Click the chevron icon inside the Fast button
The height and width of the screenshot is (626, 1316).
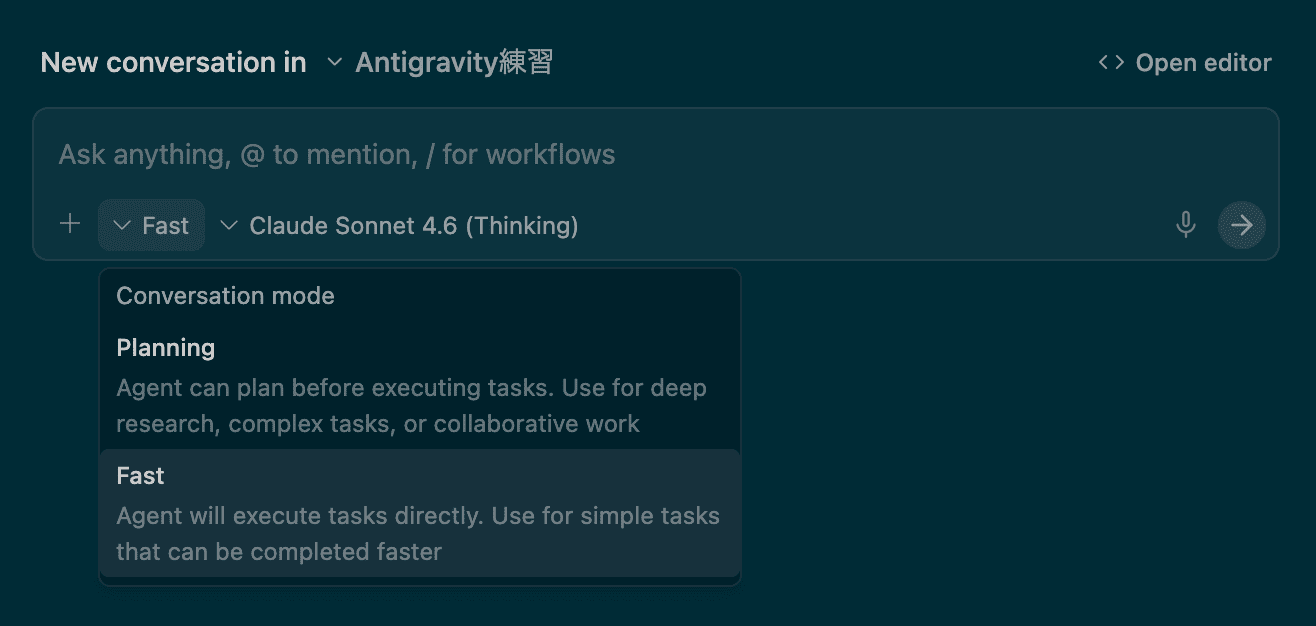[x=123, y=226]
